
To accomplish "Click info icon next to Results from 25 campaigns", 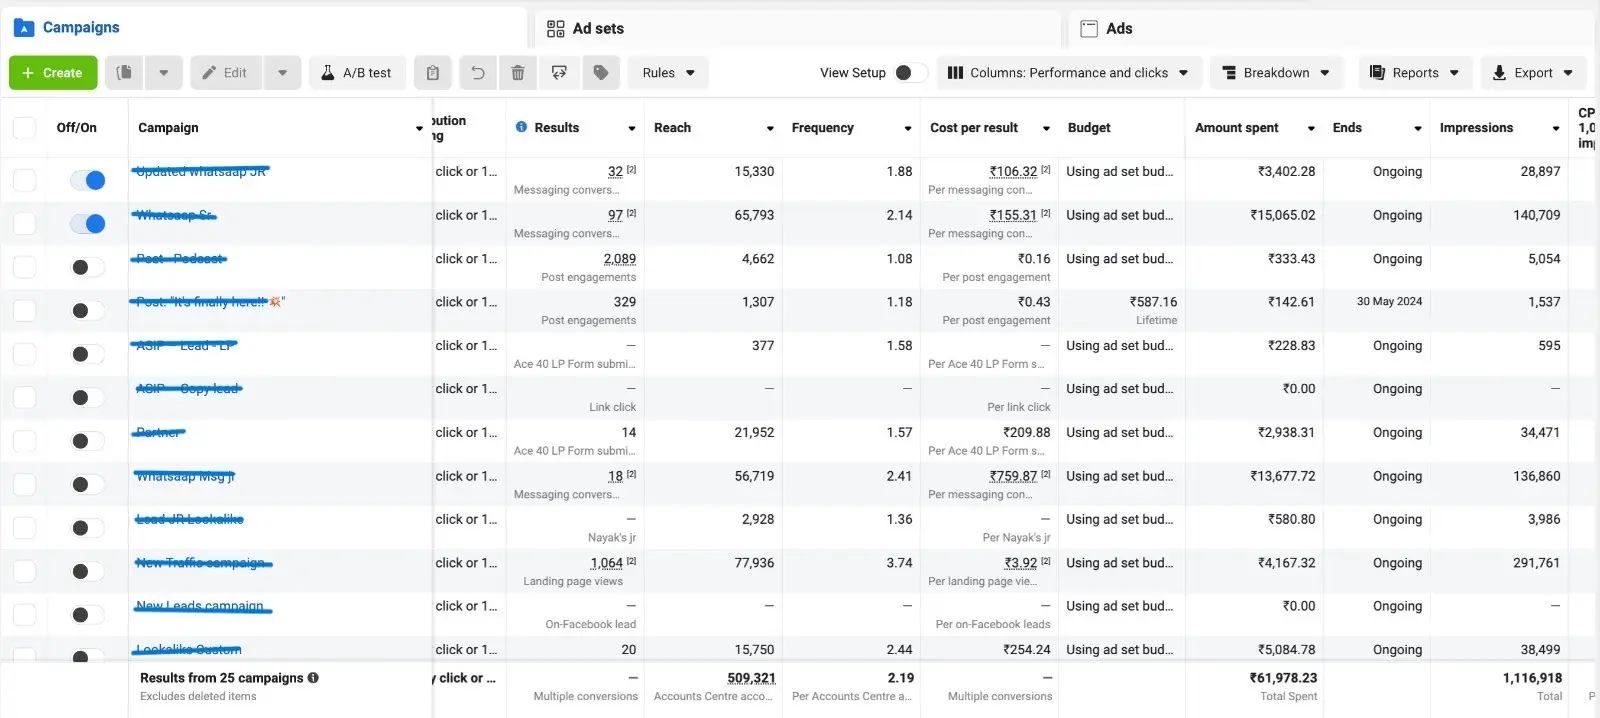I will (313, 678).
